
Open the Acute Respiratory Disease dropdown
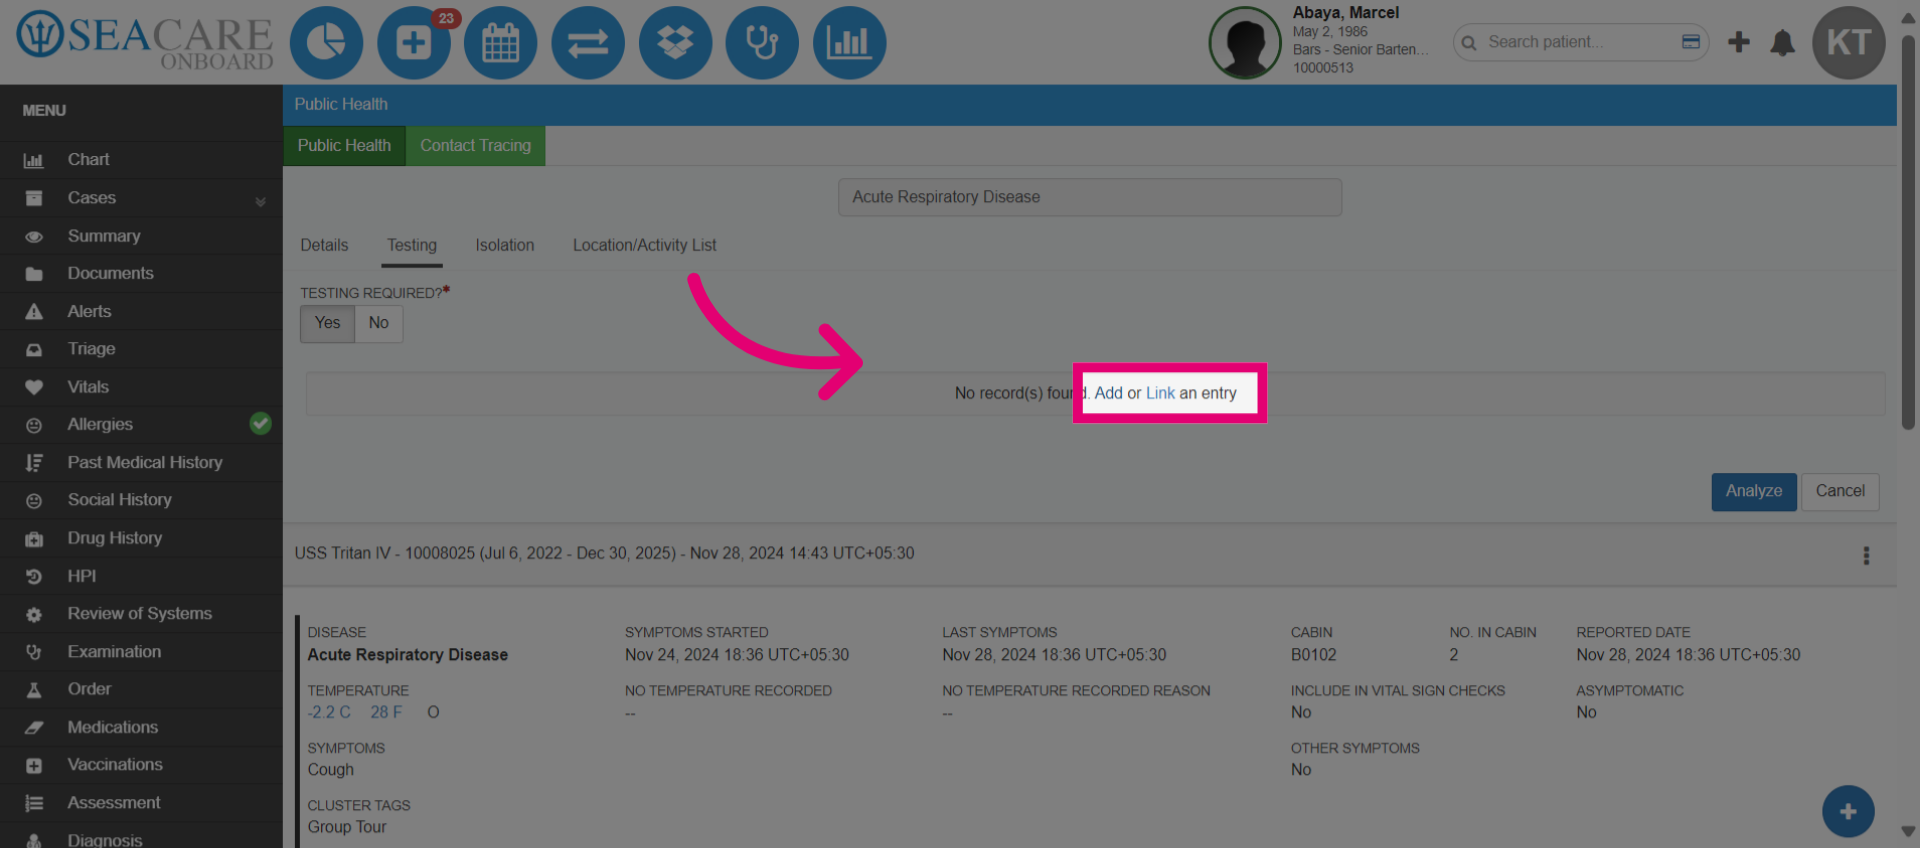click(1090, 197)
